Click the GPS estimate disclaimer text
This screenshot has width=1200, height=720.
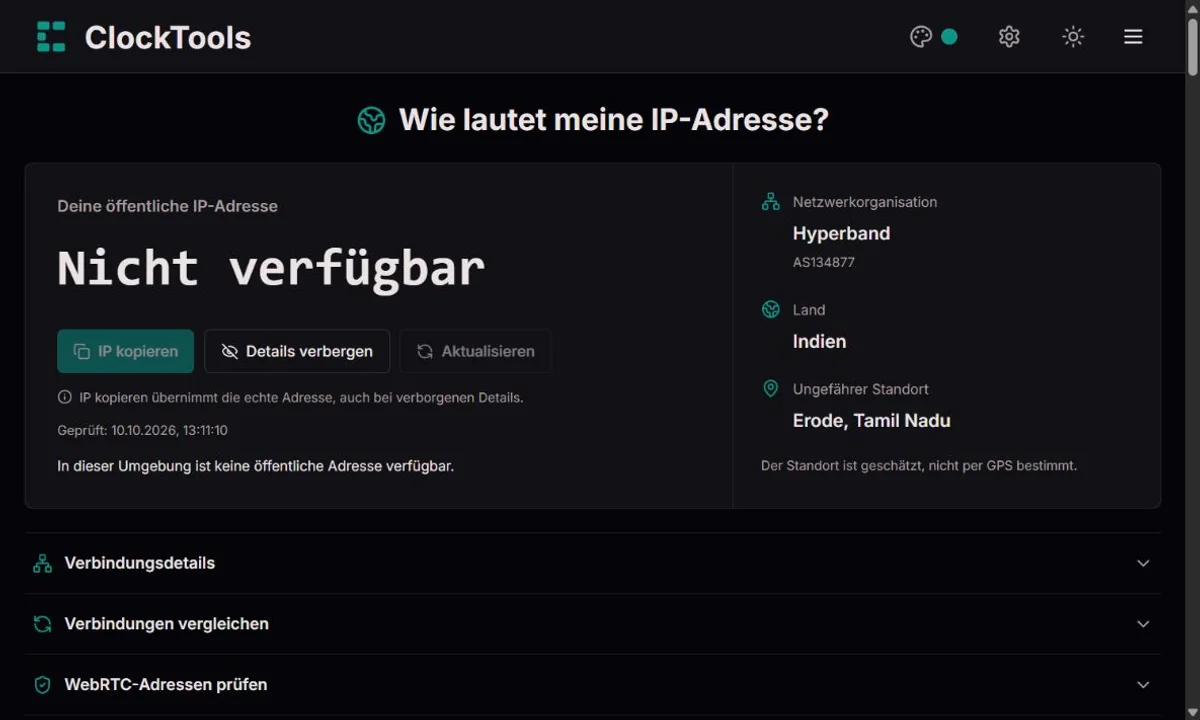point(919,465)
